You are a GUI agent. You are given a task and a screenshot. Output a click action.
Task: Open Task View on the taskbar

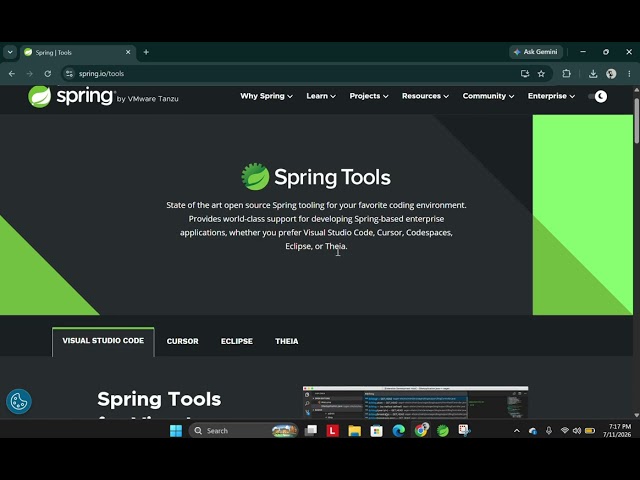(x=311, y=431)
